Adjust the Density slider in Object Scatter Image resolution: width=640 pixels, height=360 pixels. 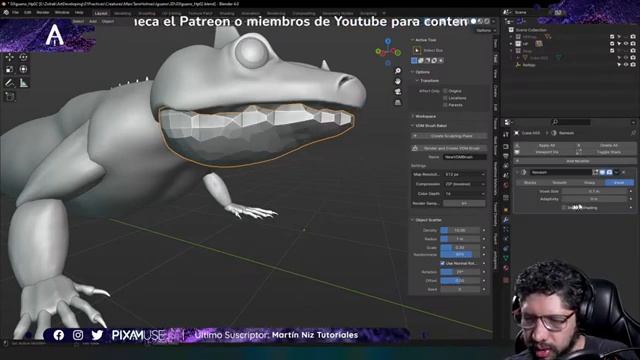460,230
